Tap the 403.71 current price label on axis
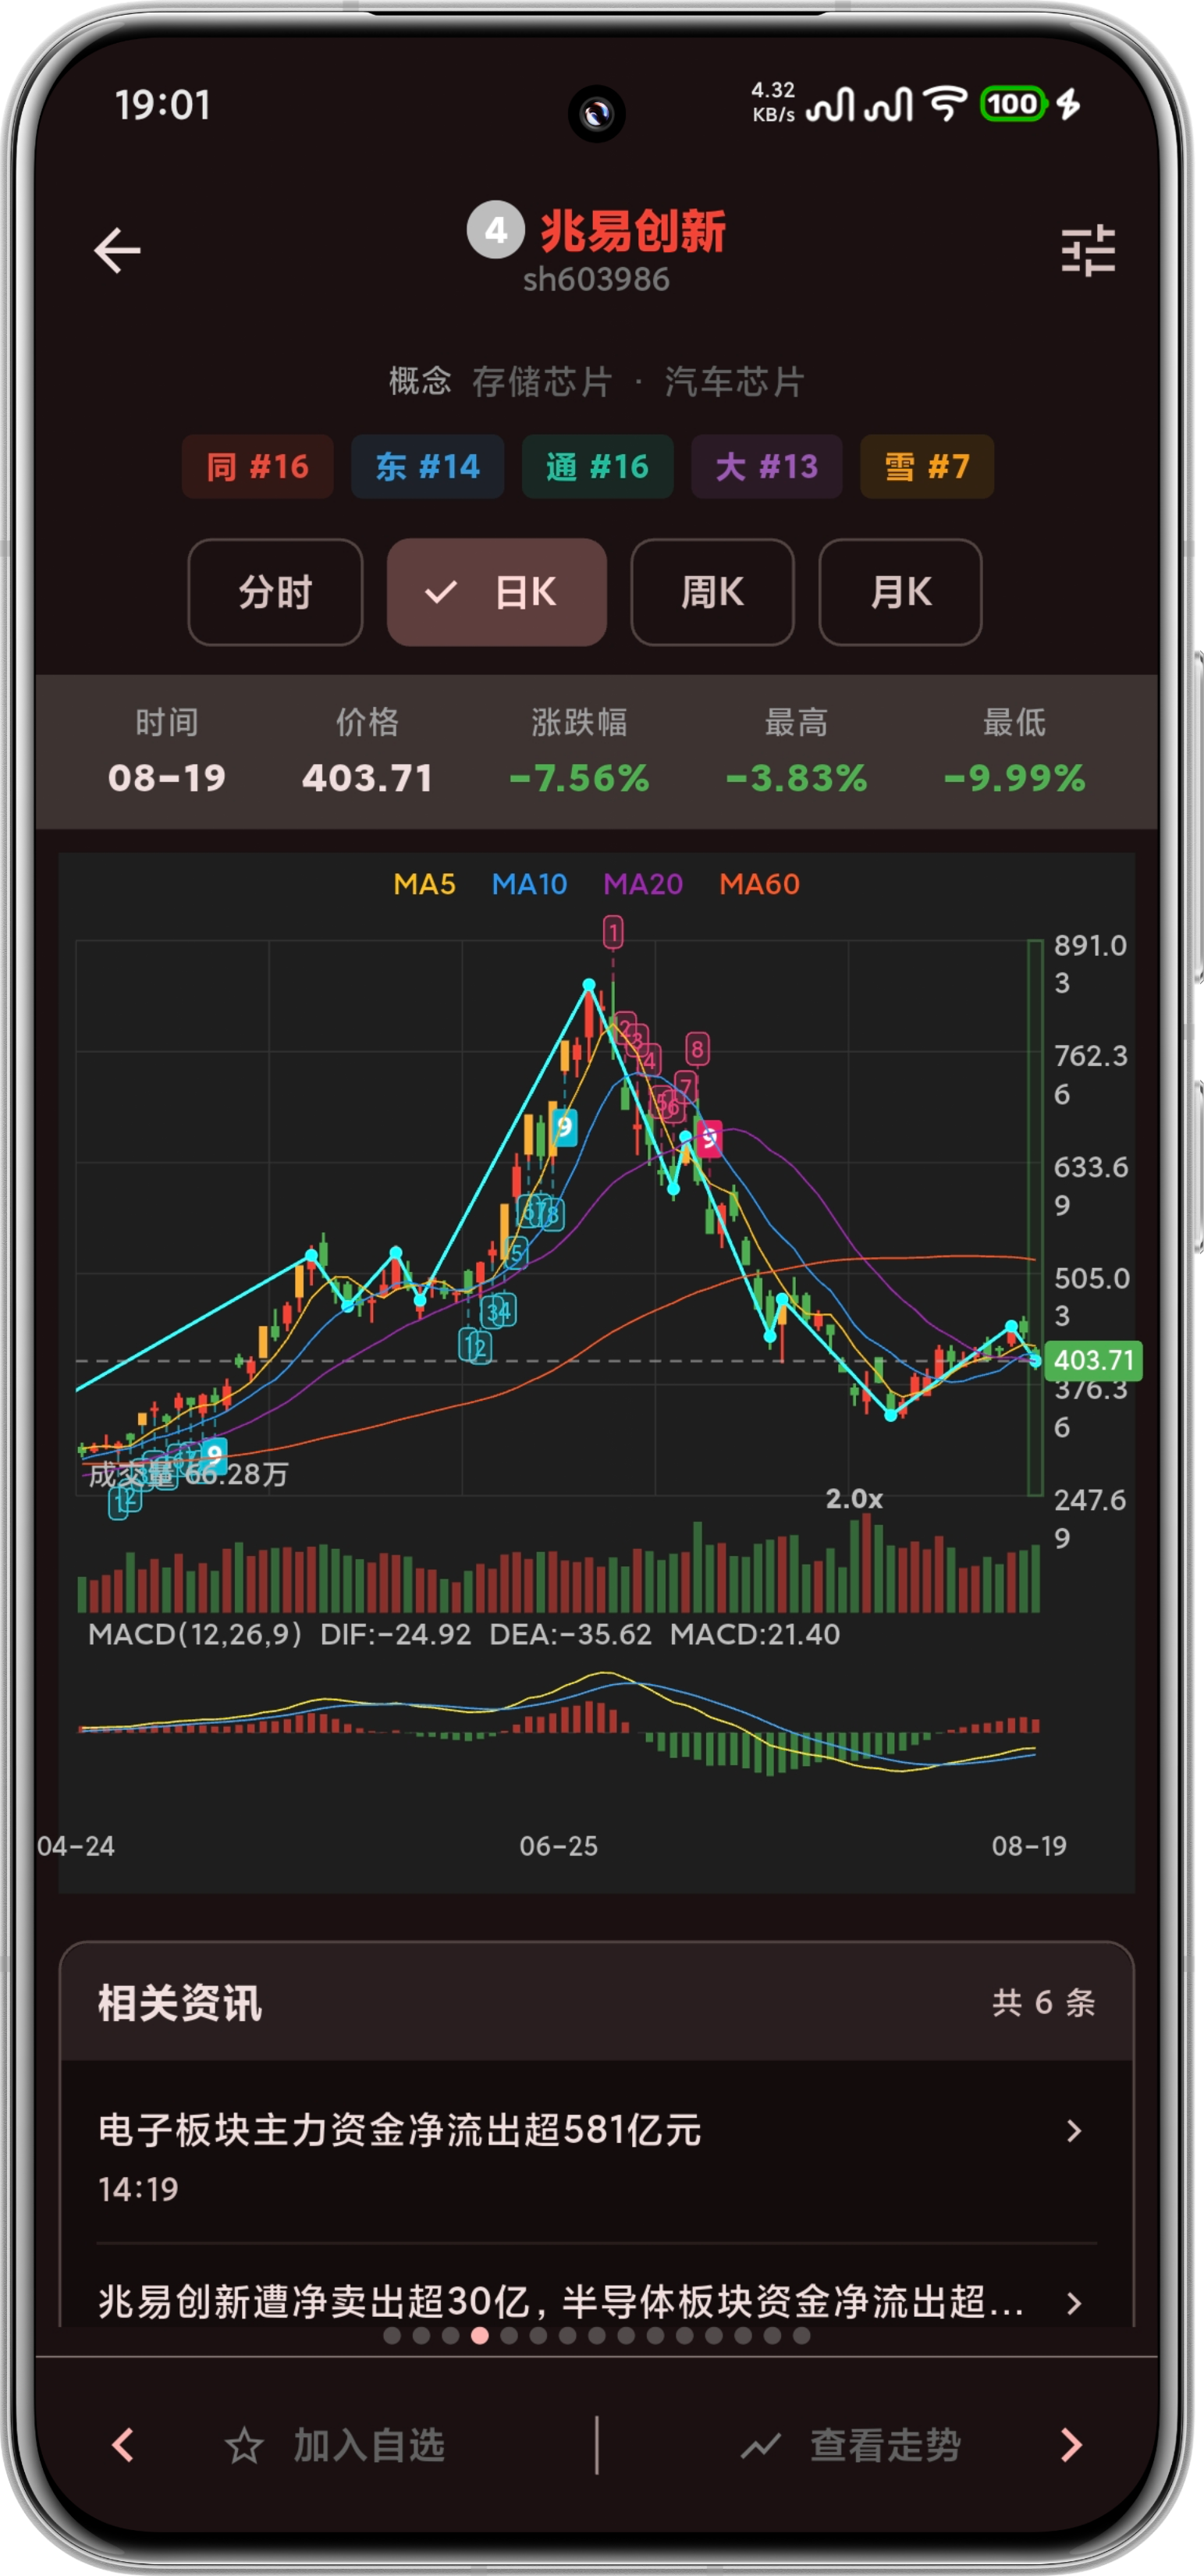The height and width of the screenshot is (2576, 1204). pyautogui.click(x=1094, y=1360)
